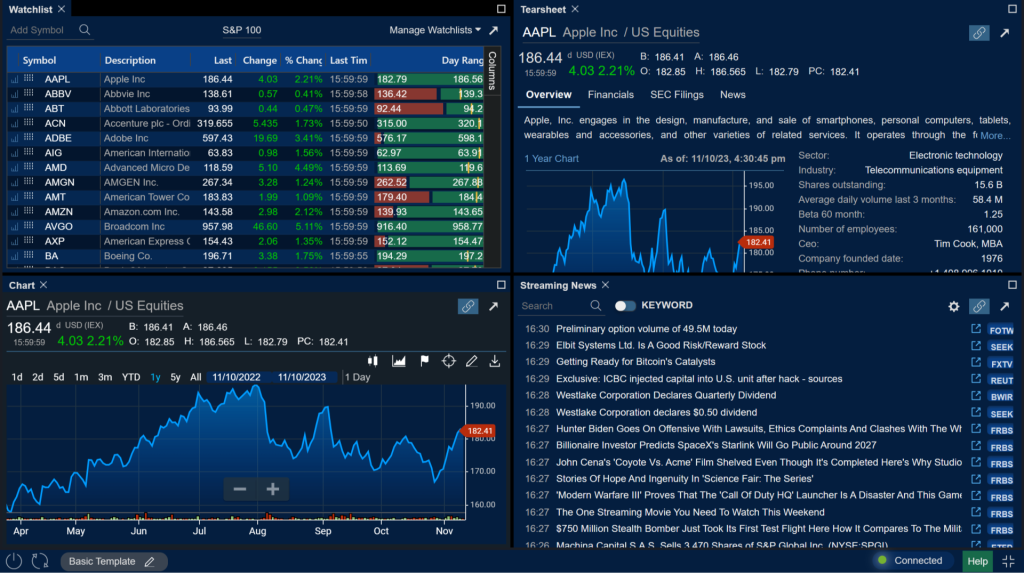Zoom out the chart with minus button
This screenshot has height=573, width=1024.
tap(240, 489)
